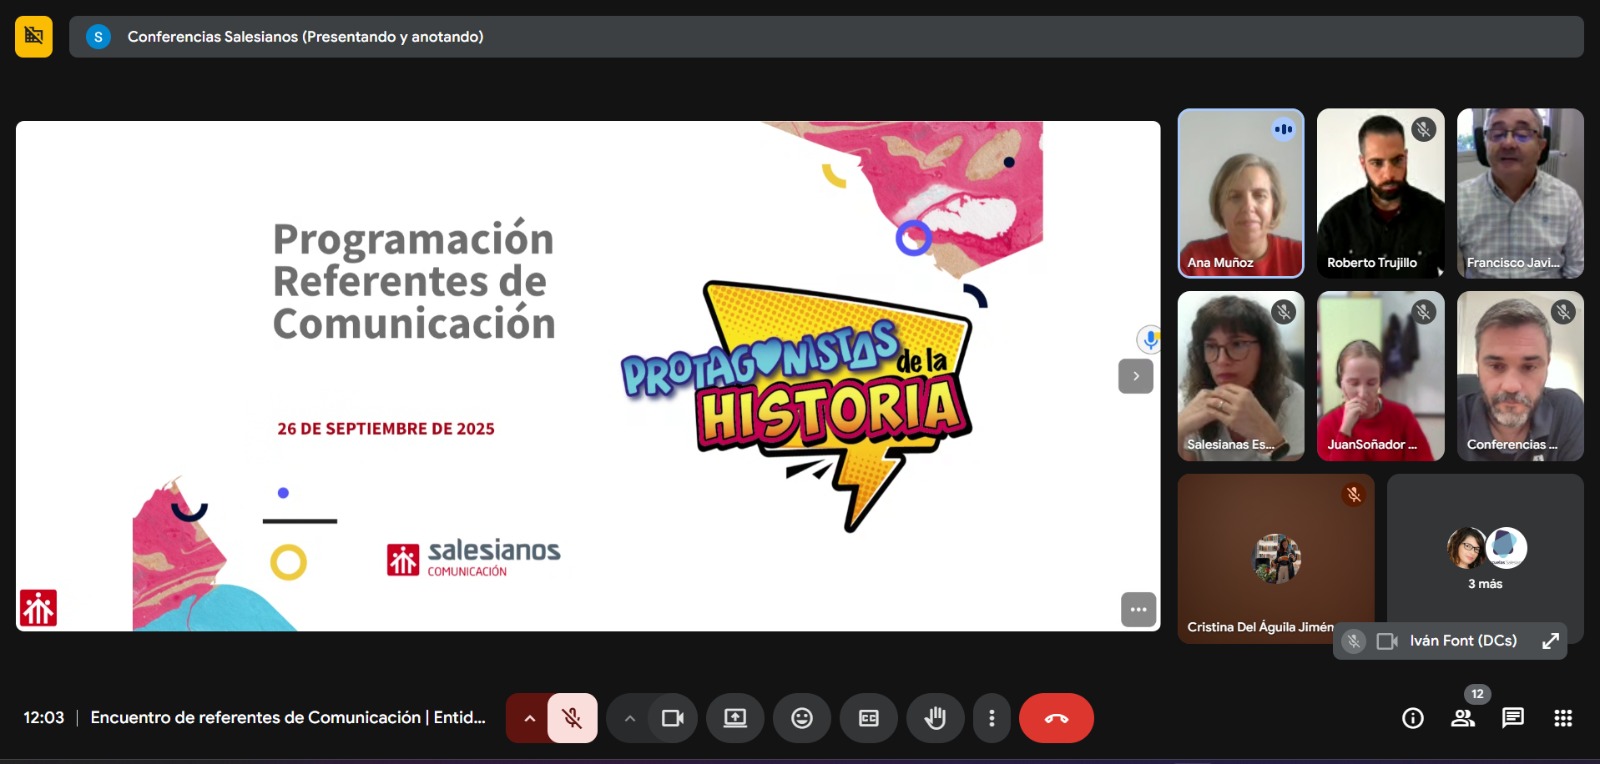The width and height of the screenshot is (1600, 764).
Task: Click the Iván Font (DCs) name label
Action: [1463, 641]
